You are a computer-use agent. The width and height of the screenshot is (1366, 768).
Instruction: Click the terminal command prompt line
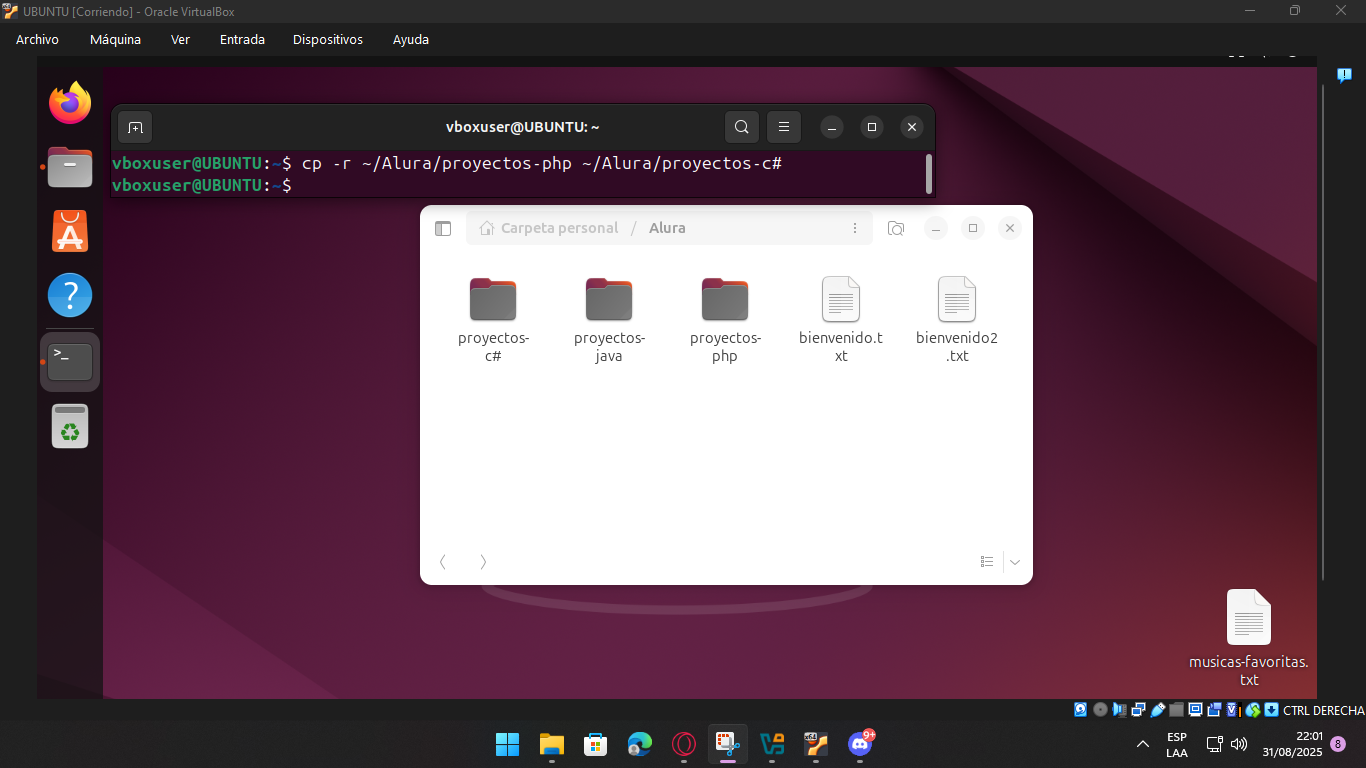pos(518,186)
